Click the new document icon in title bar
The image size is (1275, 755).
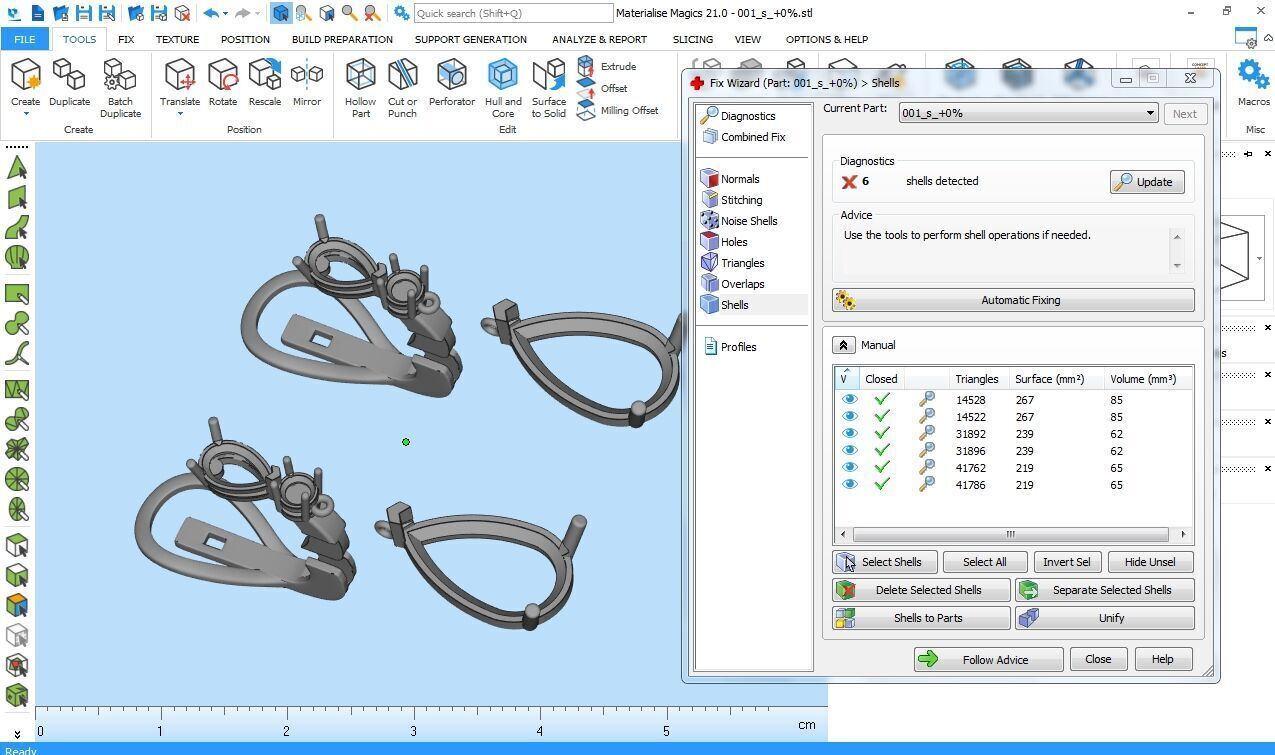[37, 13]
